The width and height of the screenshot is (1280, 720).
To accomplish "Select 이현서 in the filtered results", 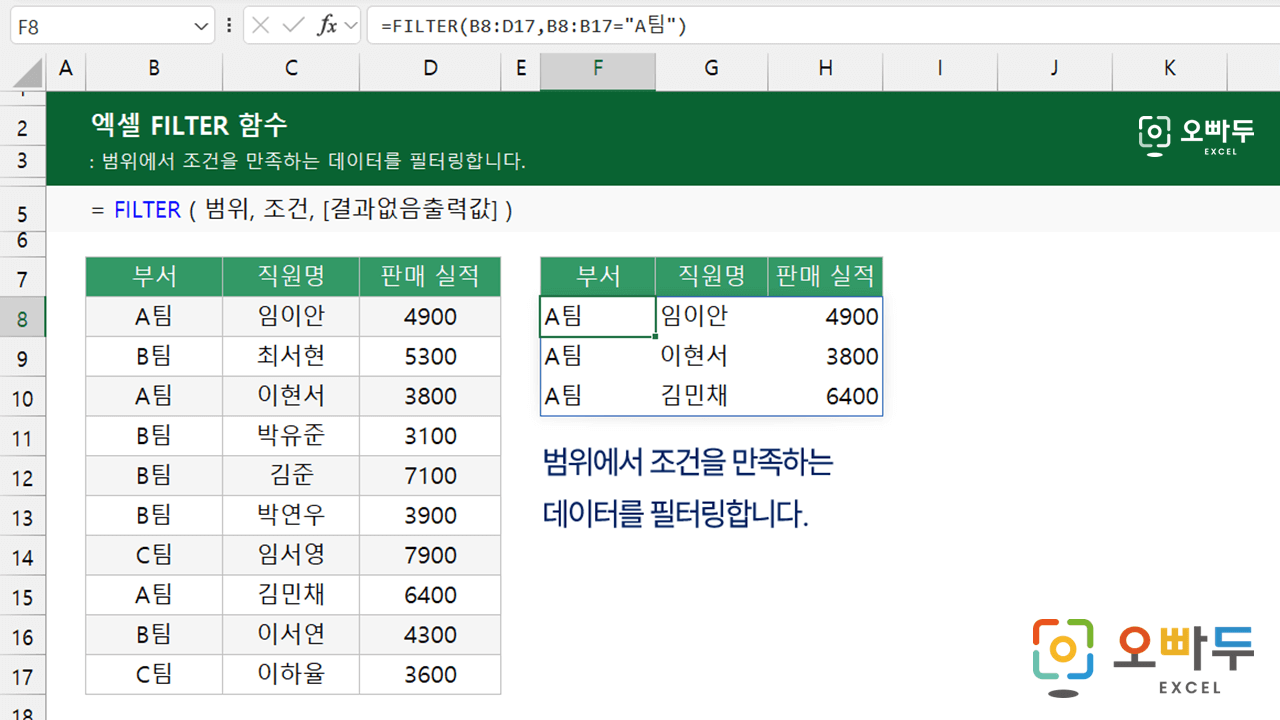I will click(712, 357).
